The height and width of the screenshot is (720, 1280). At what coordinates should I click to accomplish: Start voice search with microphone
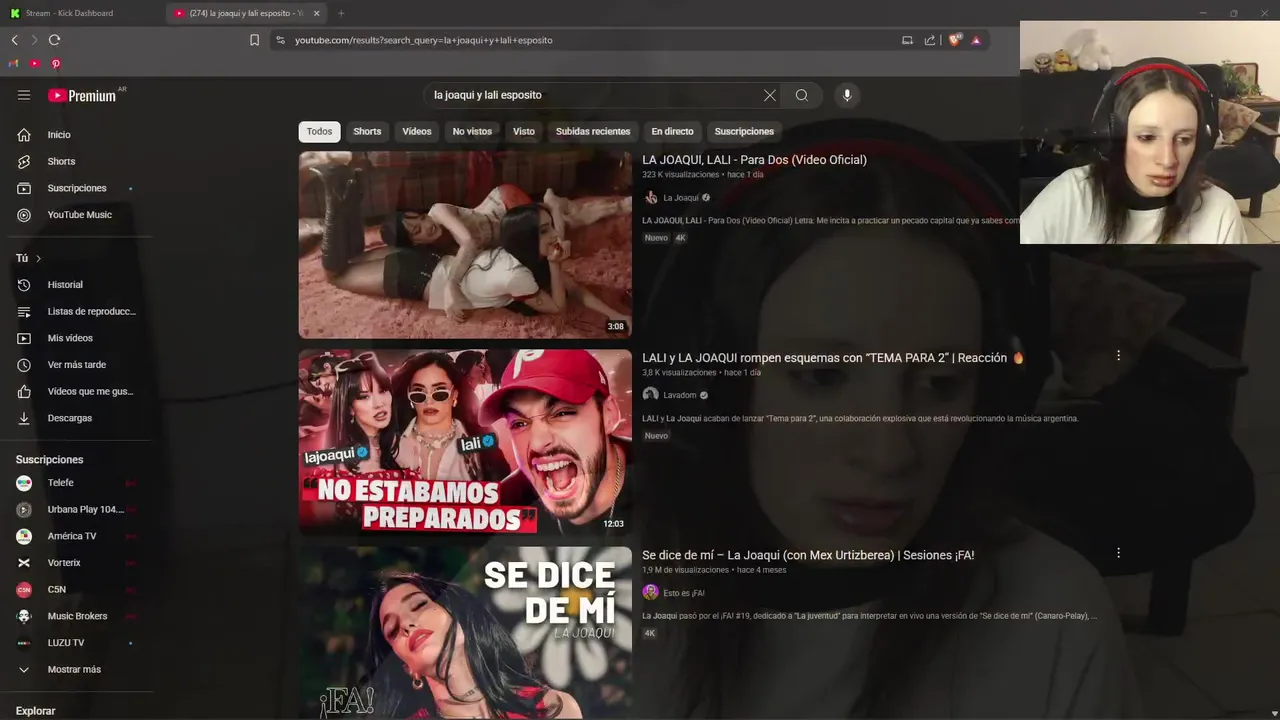click(847, 95)
